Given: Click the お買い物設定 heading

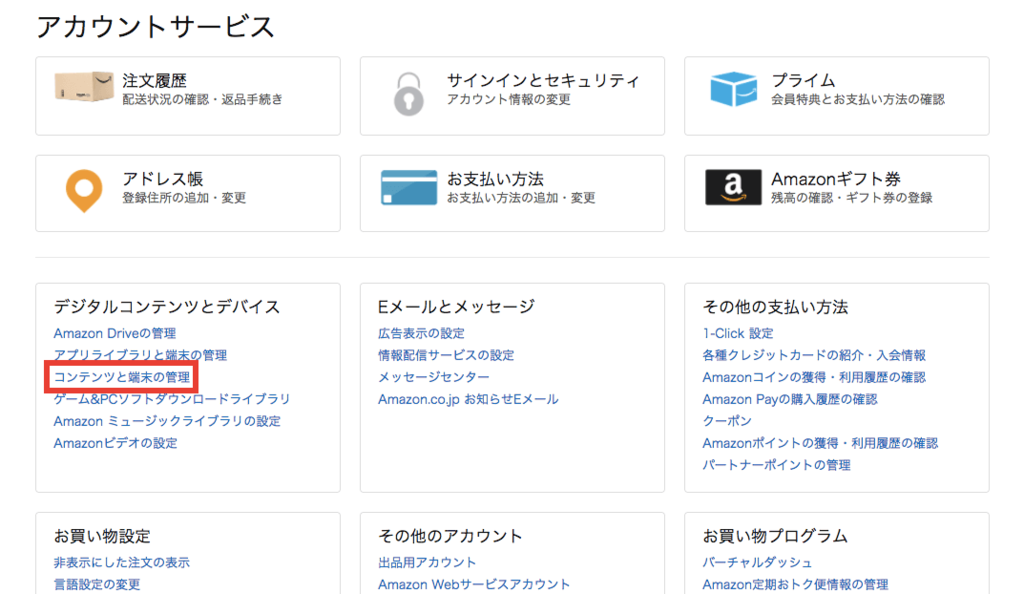Looking at the screenshot, I should tap(102, 536).
